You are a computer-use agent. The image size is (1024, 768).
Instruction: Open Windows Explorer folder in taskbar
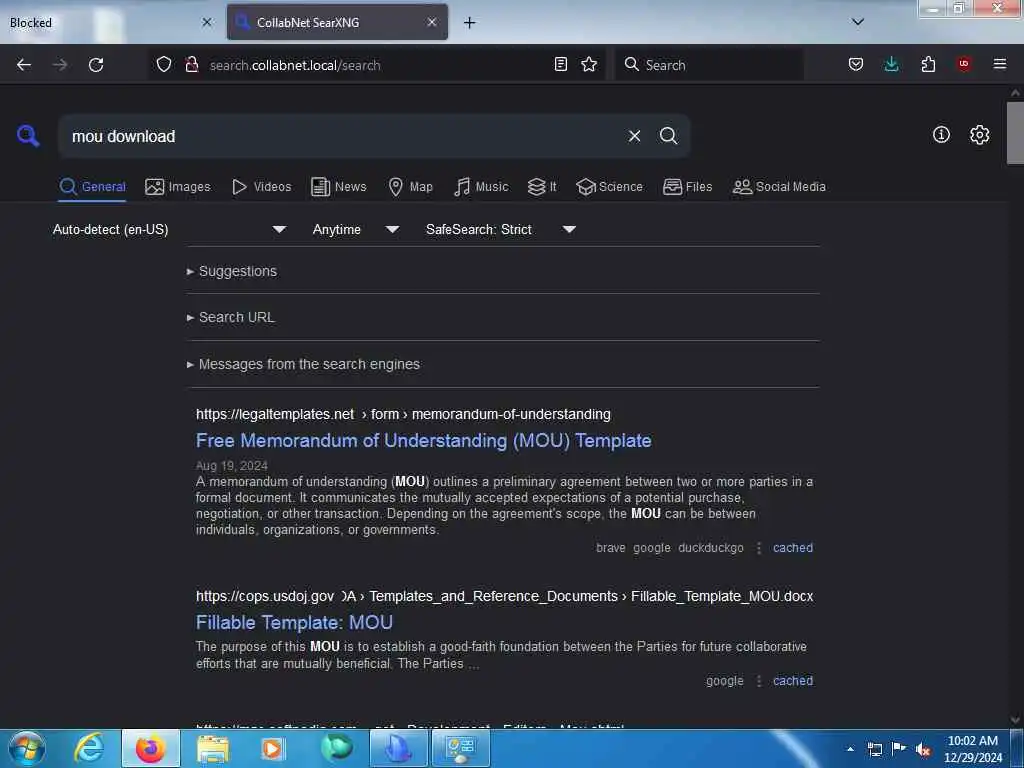[x=212, y=748]
